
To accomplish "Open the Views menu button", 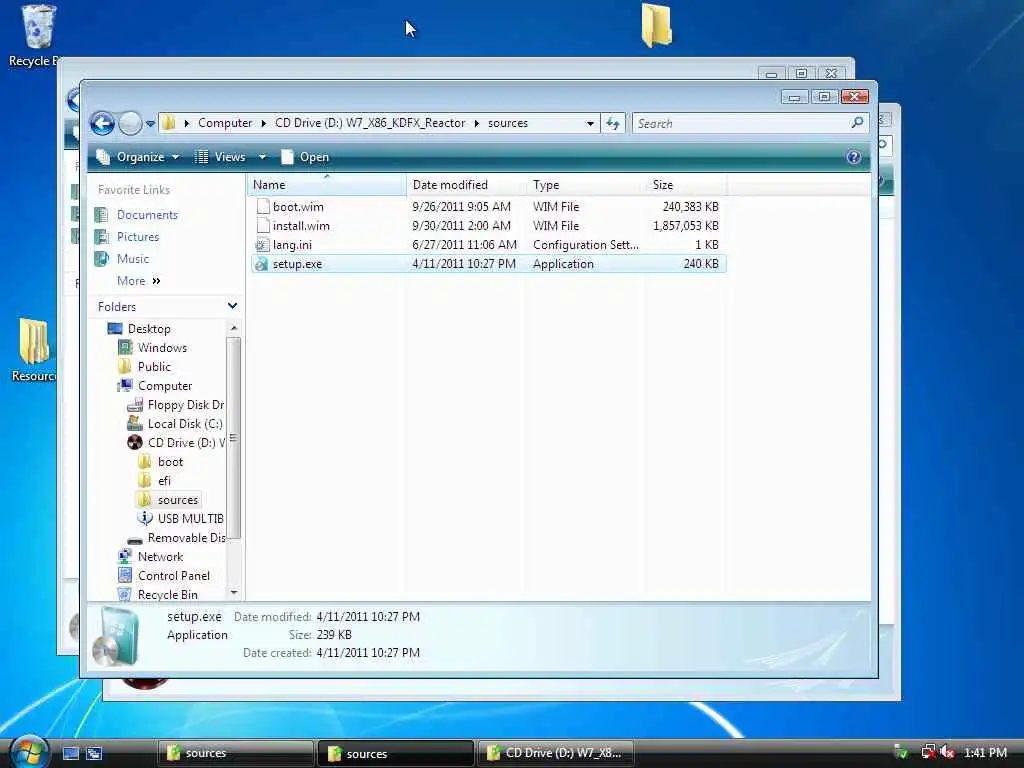I will point(221,157).
